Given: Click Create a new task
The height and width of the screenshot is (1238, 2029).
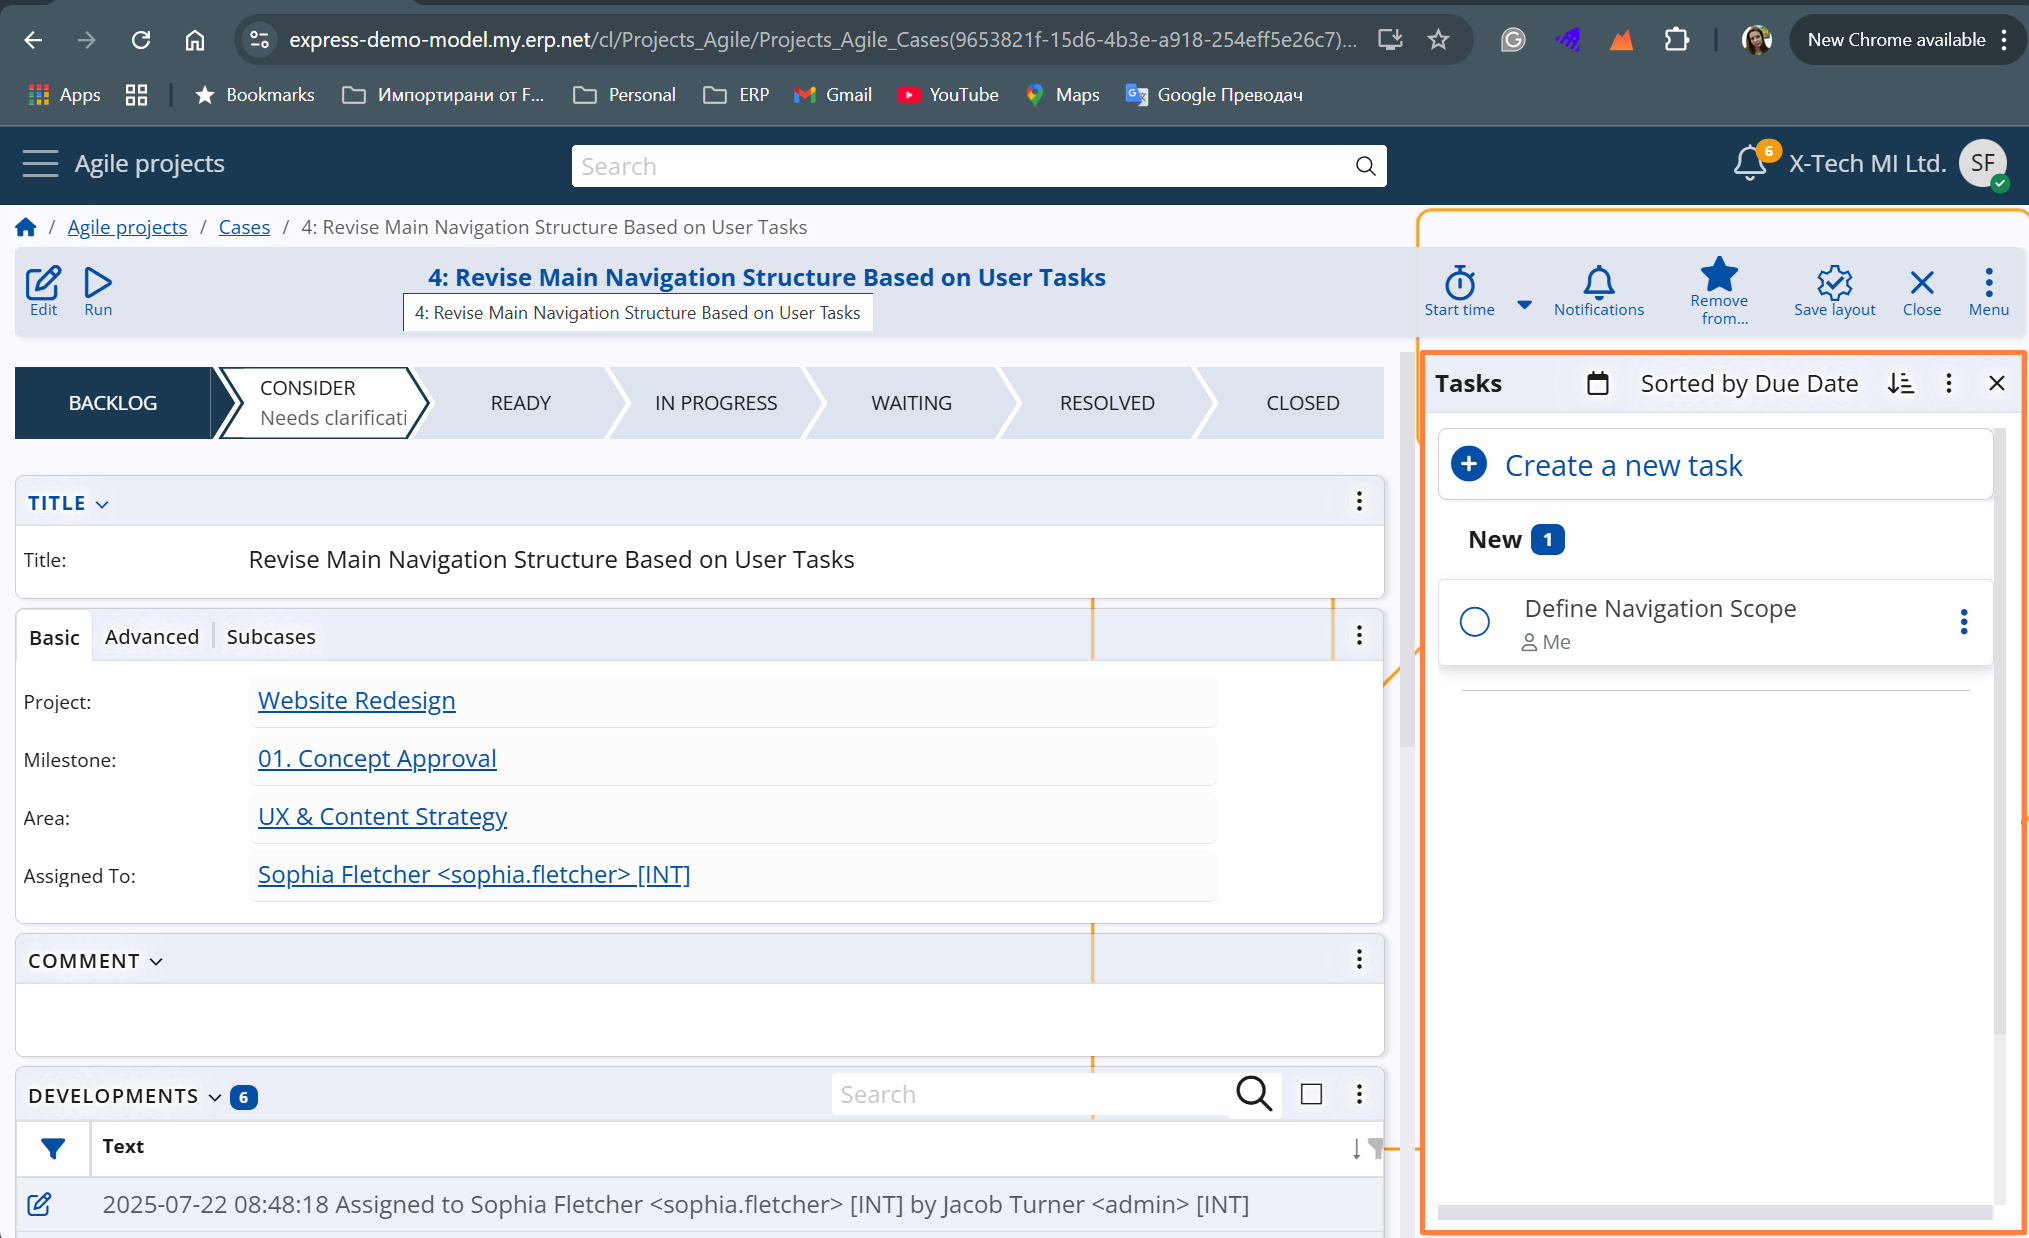Looking at the screenshot, I should [x=1622, y=465].
